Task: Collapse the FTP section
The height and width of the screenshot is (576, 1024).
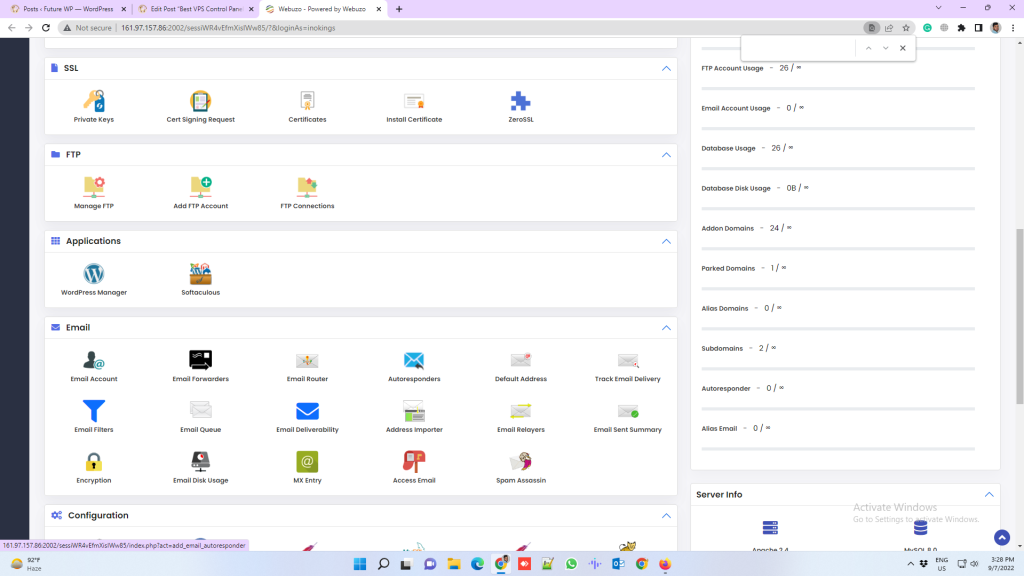Action: (666, 155)
